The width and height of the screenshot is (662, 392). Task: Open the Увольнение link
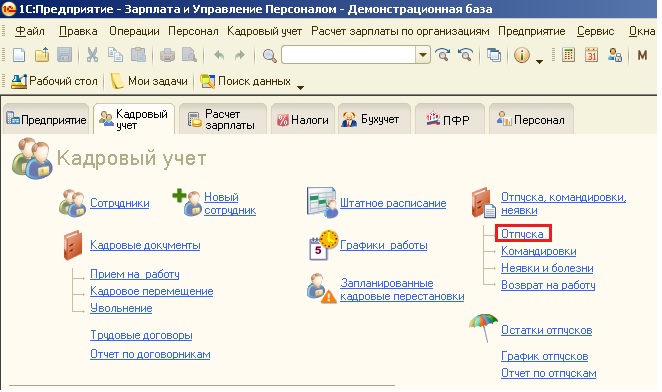121,308
